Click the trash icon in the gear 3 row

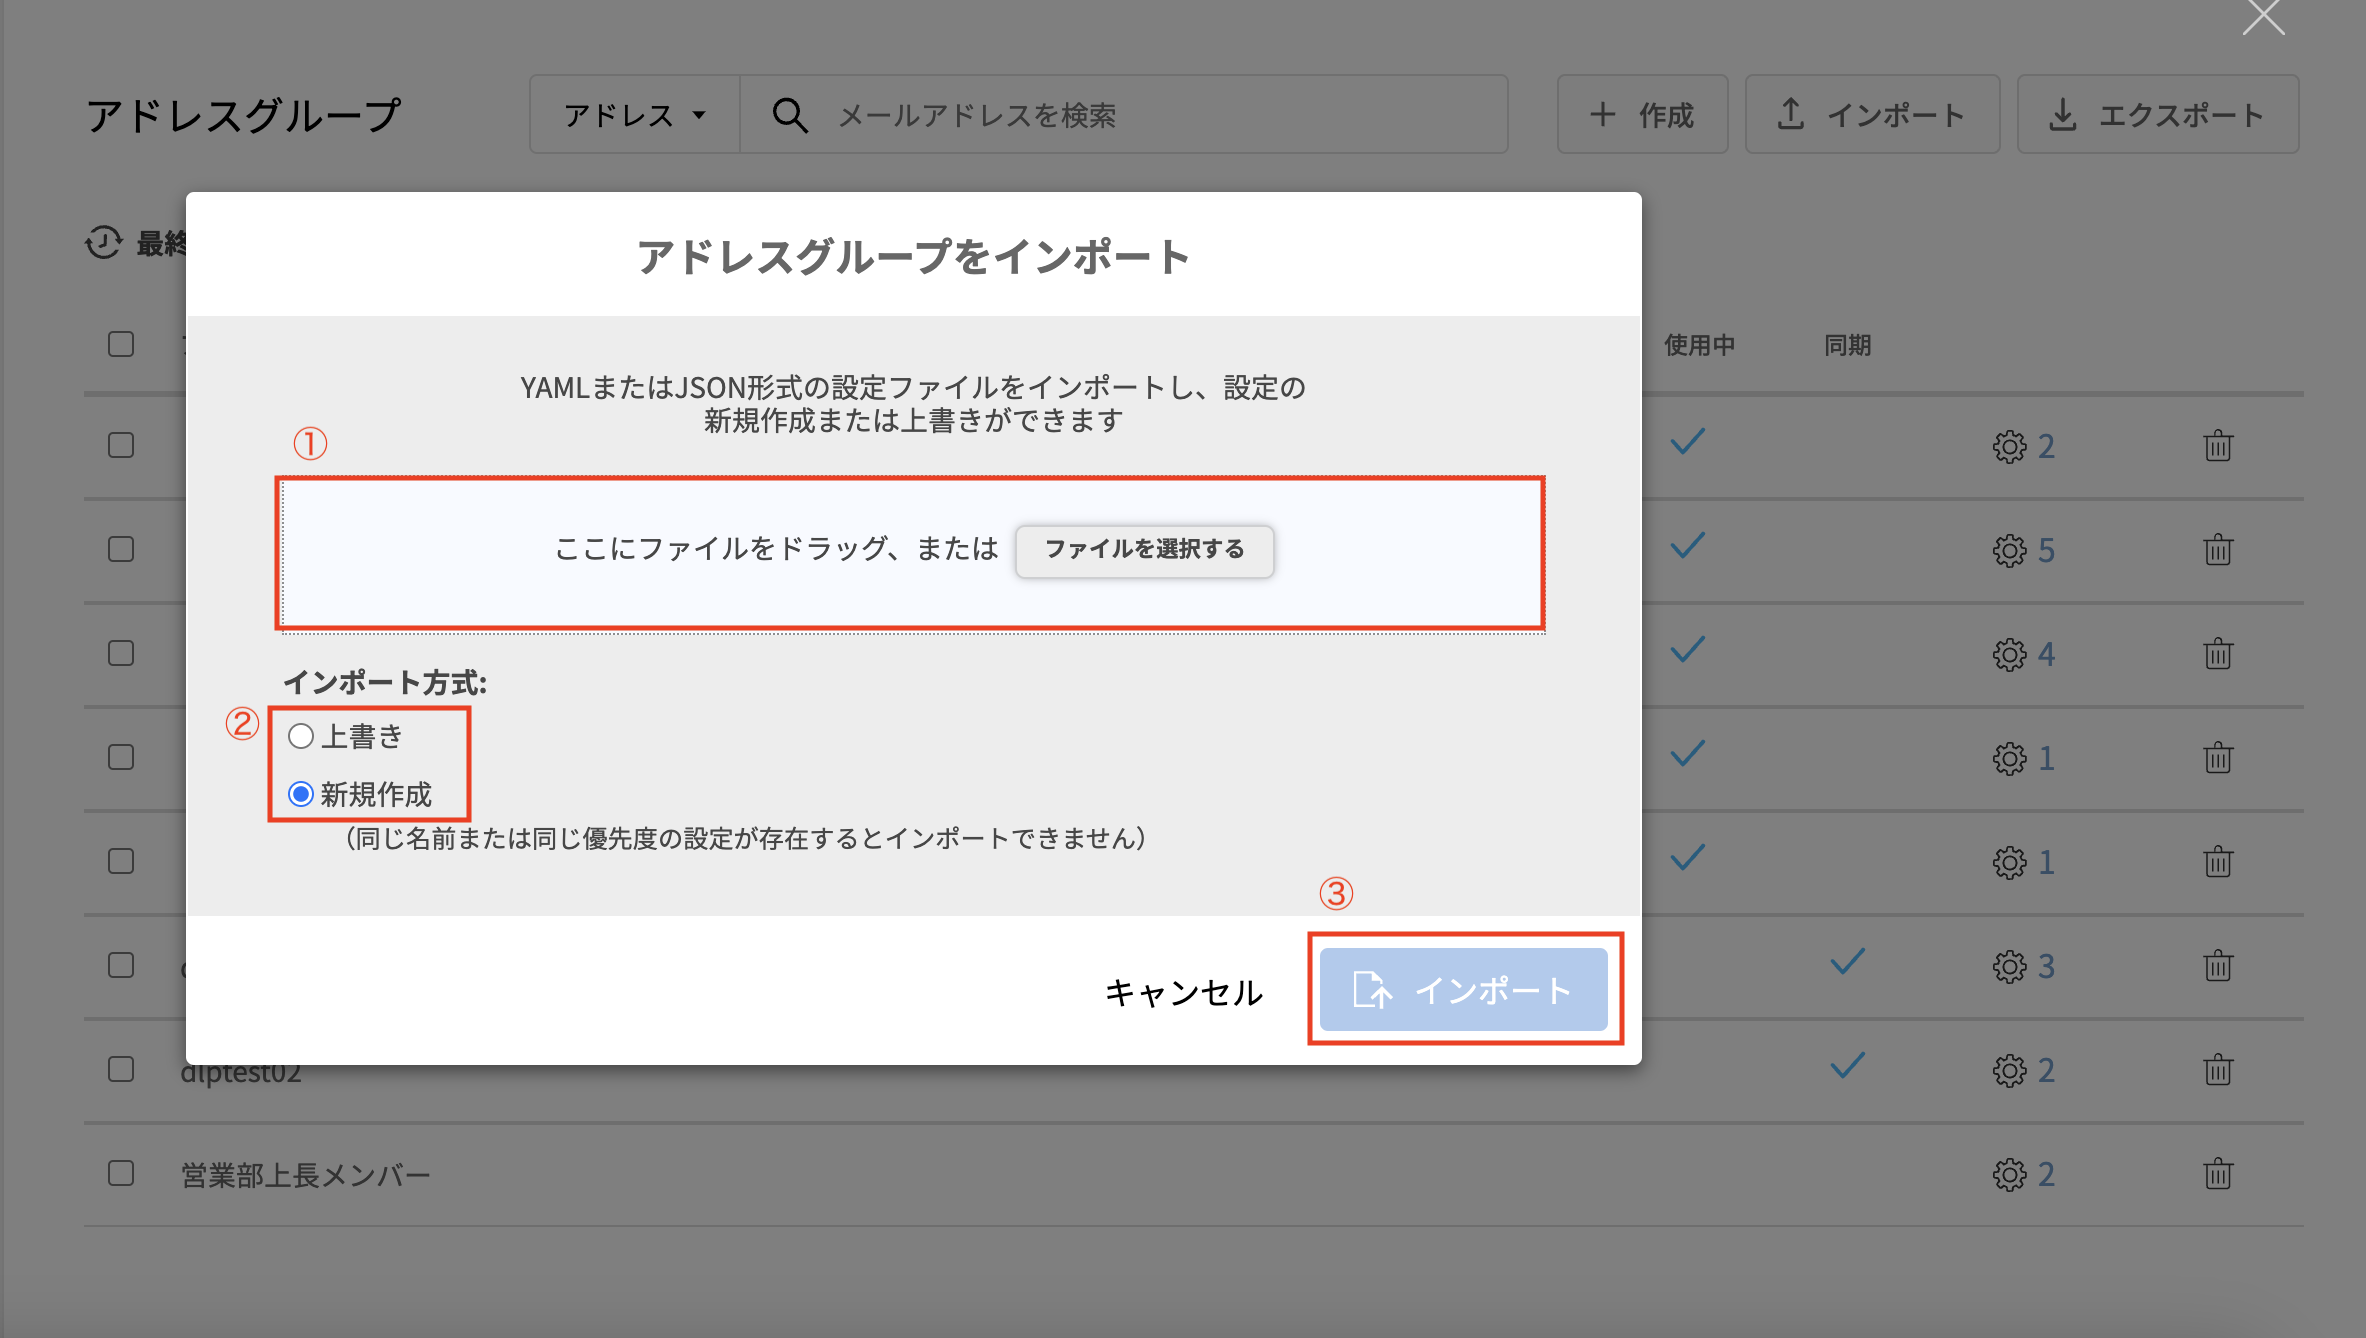(x=2218, y=965)
